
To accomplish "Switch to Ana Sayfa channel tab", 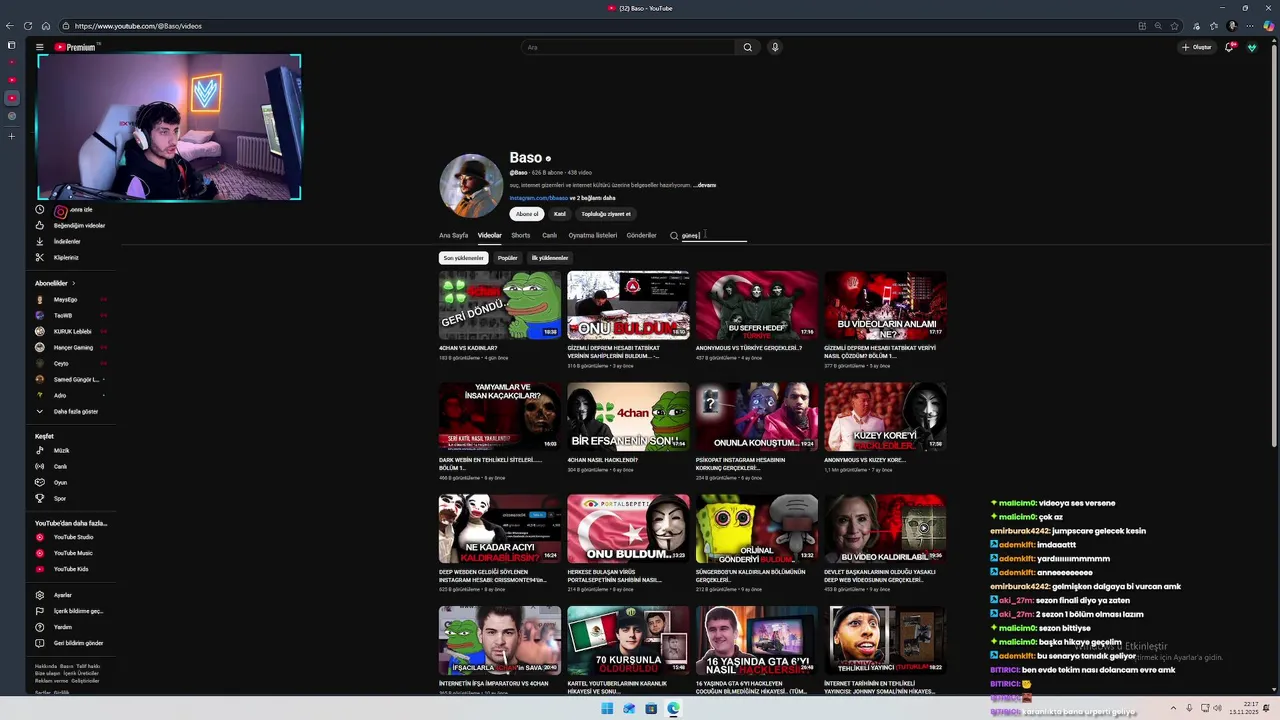I will pos(453,235).
